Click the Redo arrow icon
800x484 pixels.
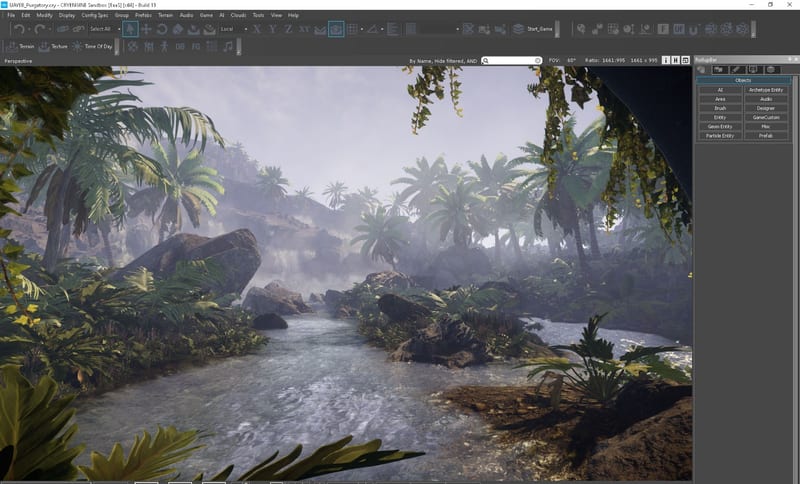click(x=39, y=29)
